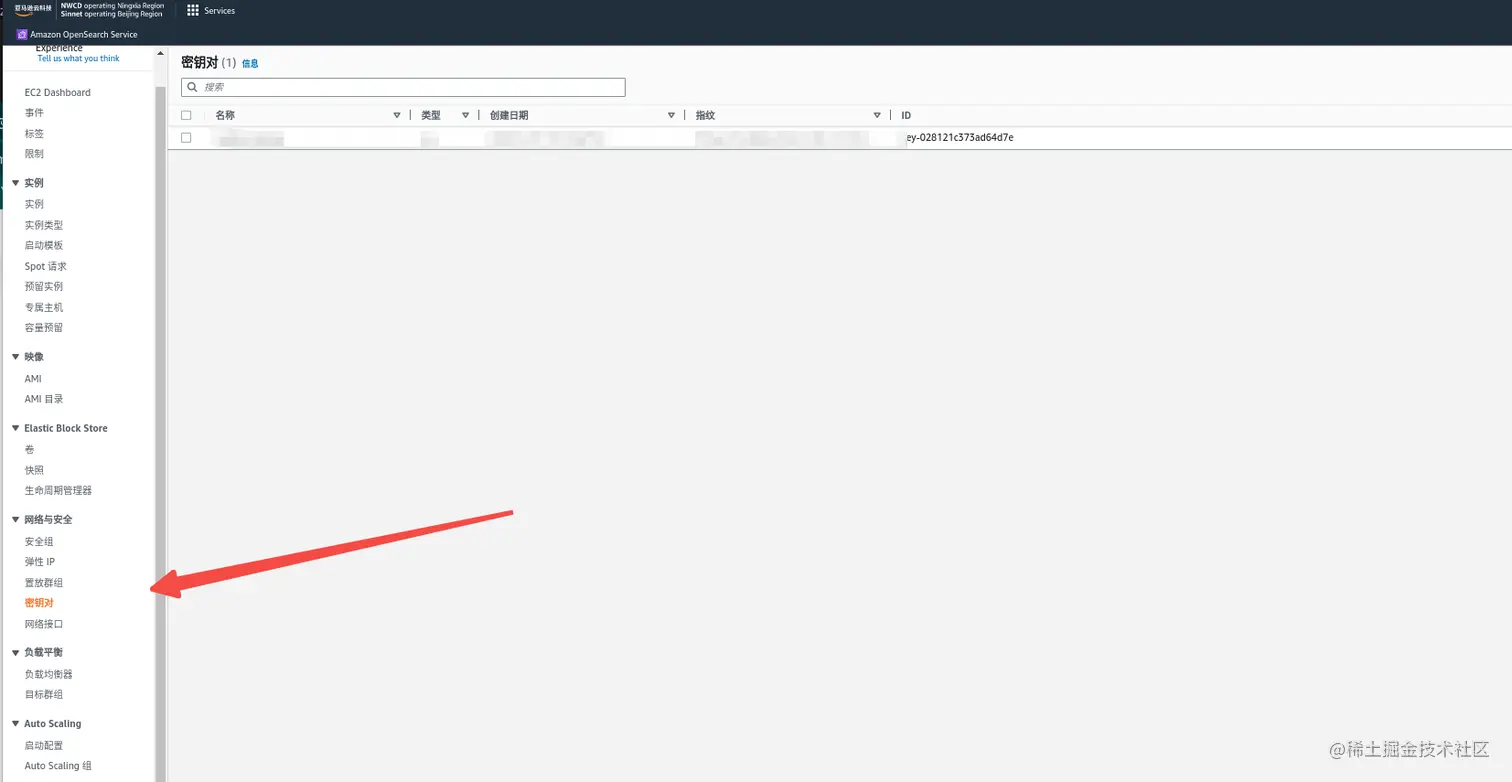1512x782 pixels.
Task: Open 限制 in the sidebar
Action: pyautogui.click(x=34, y=154)
